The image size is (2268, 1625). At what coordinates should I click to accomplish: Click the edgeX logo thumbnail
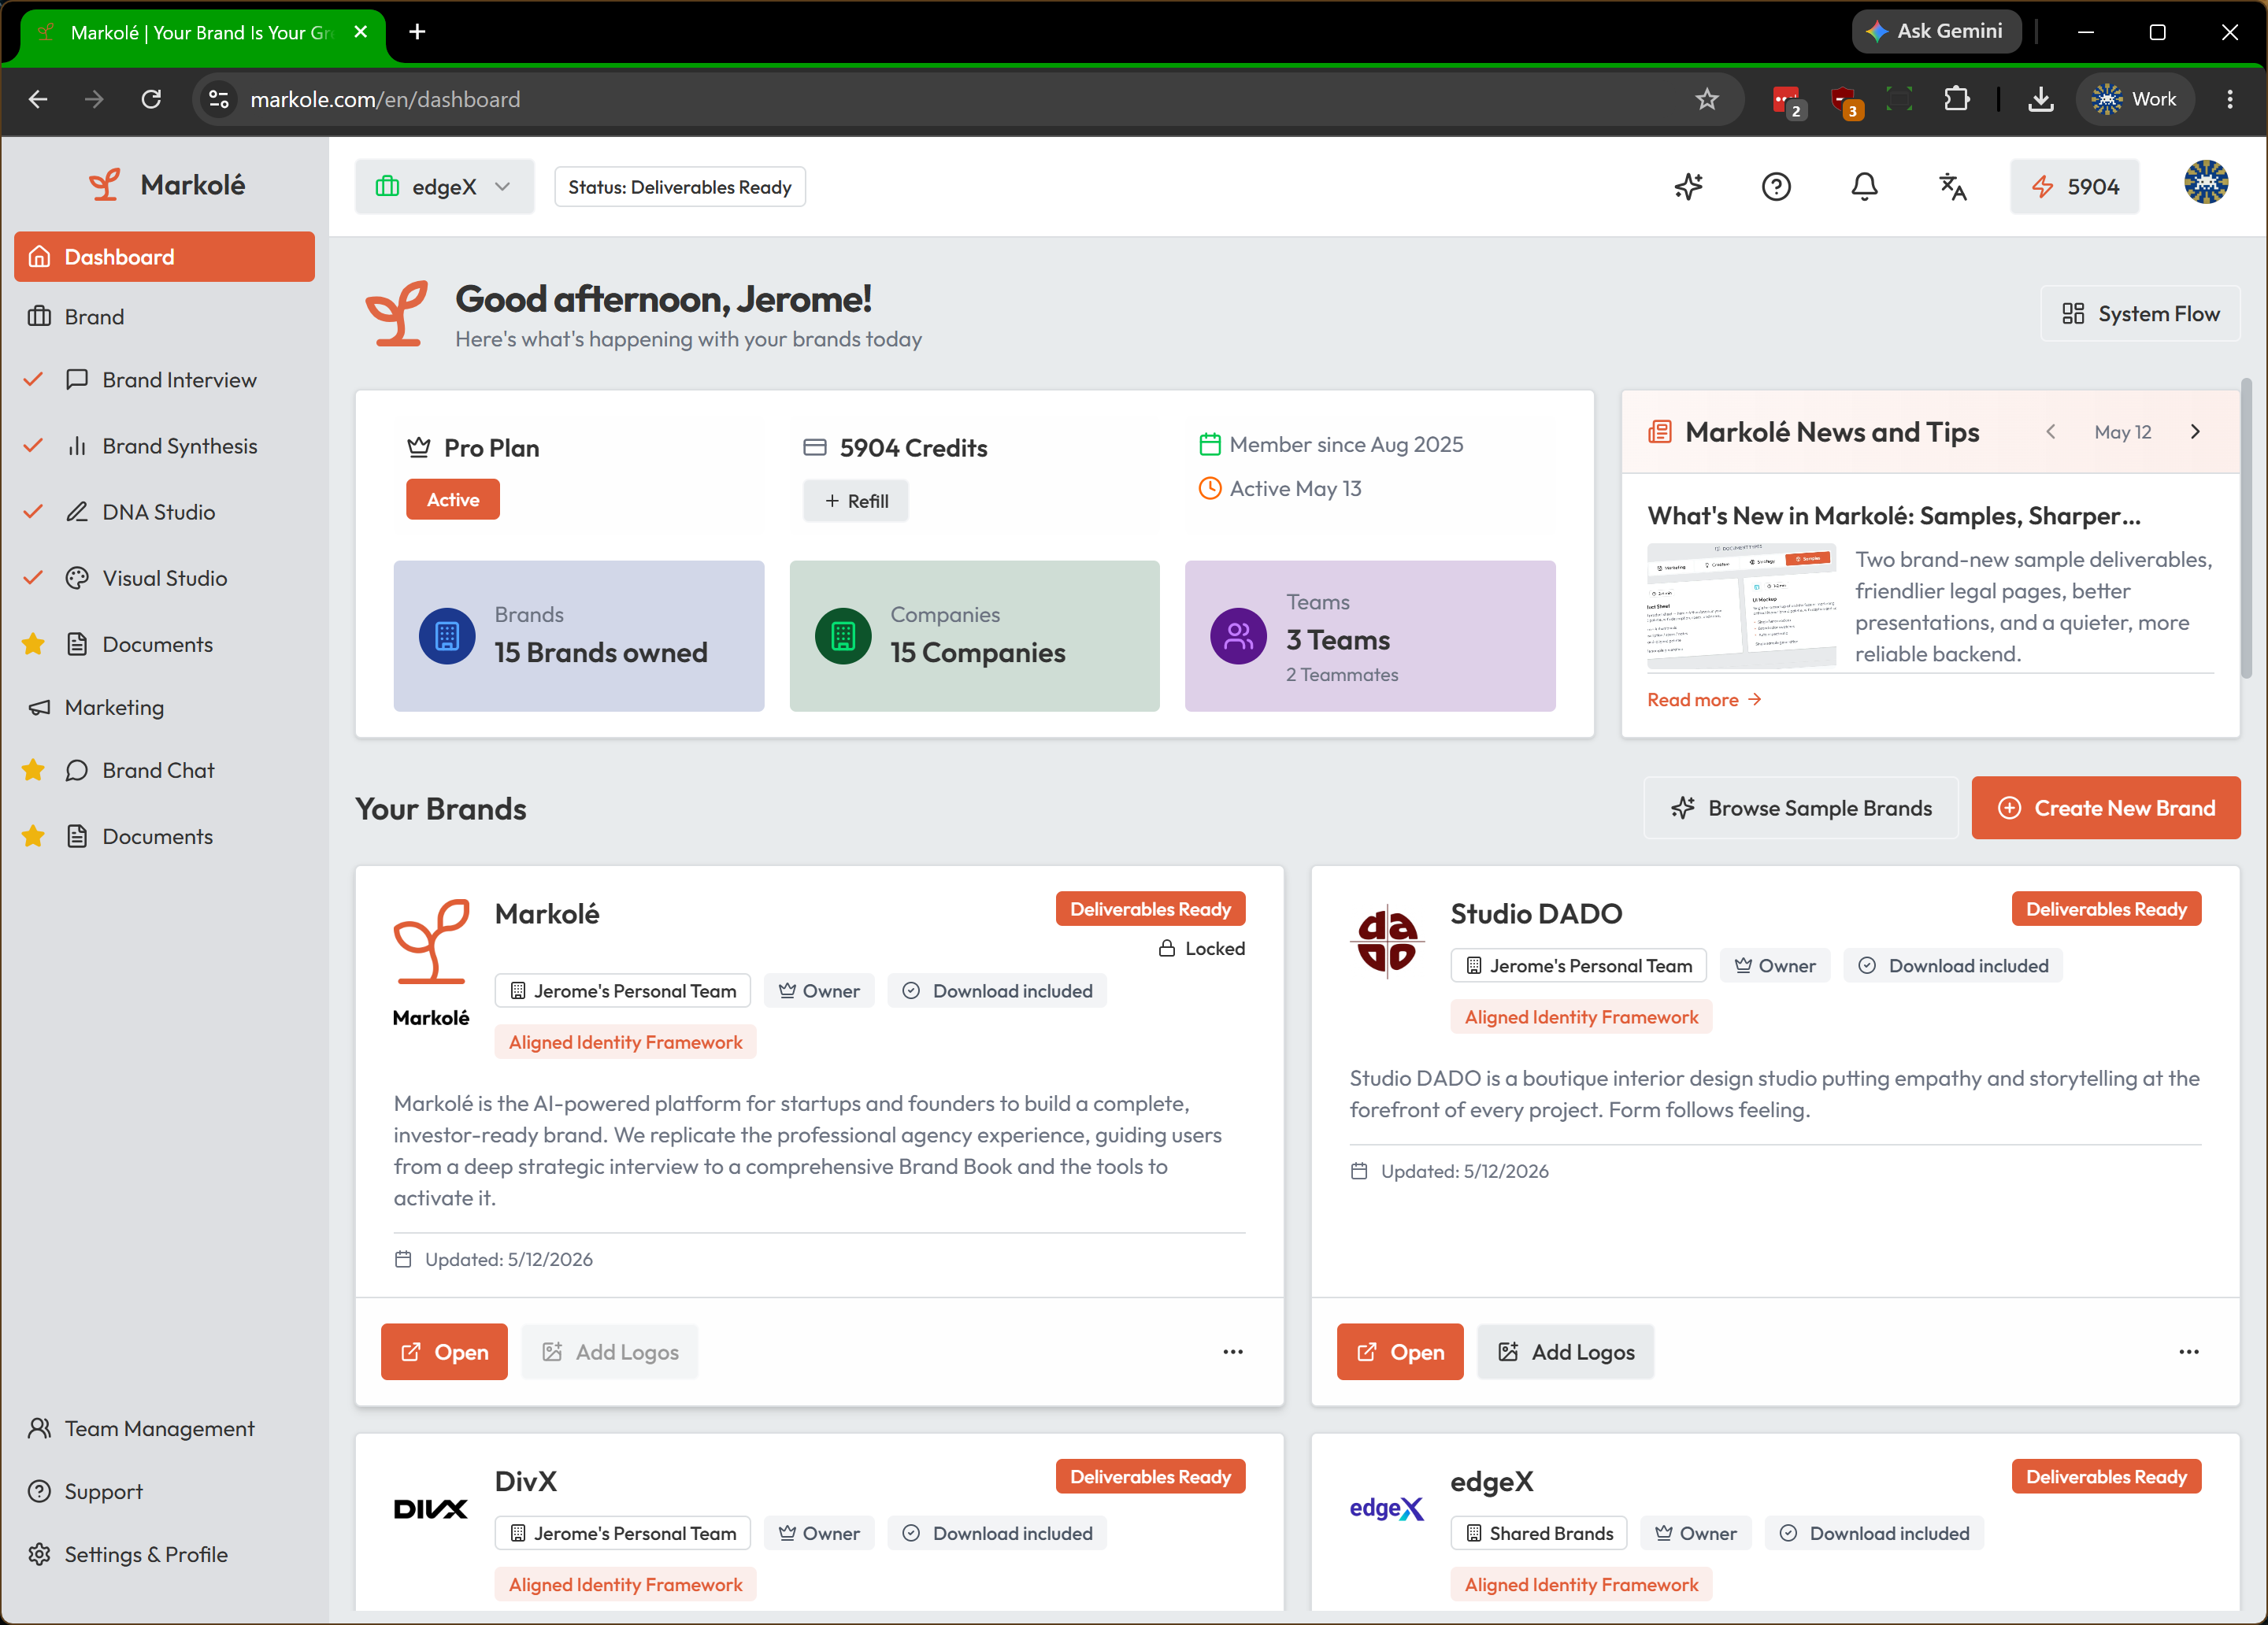[x=1387, y=1509]
